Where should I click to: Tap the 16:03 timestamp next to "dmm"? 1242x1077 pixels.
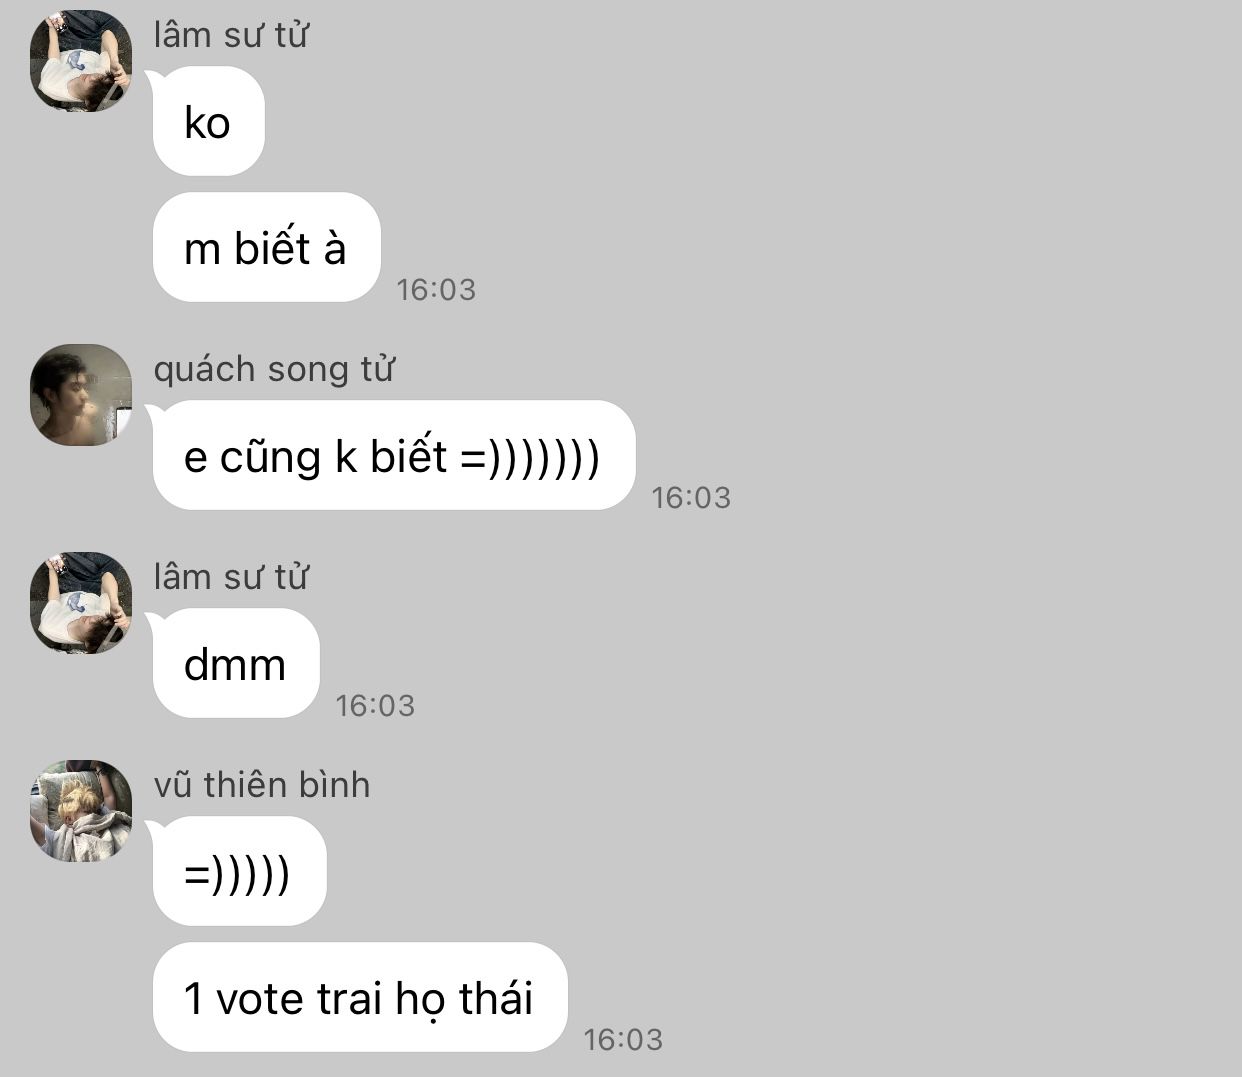pyautogui.click(x=375, y=705)
